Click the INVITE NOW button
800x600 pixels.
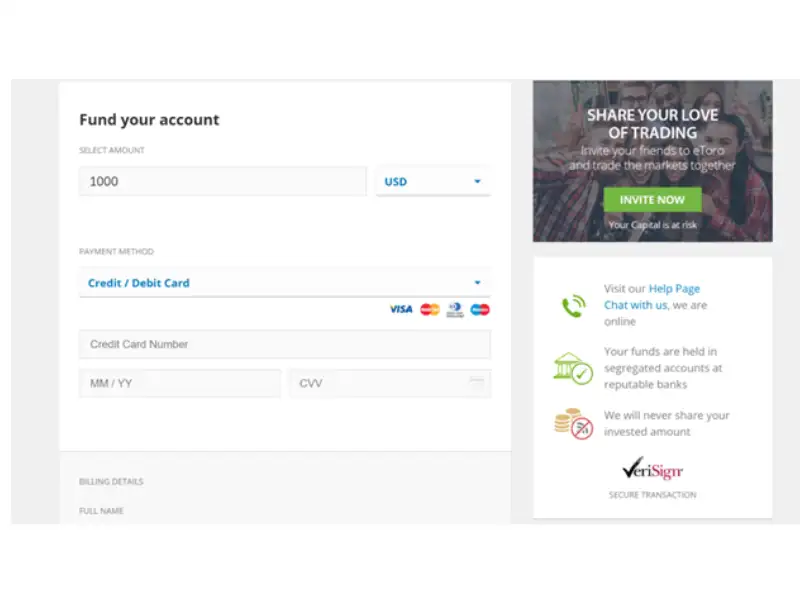coord(652,200)
